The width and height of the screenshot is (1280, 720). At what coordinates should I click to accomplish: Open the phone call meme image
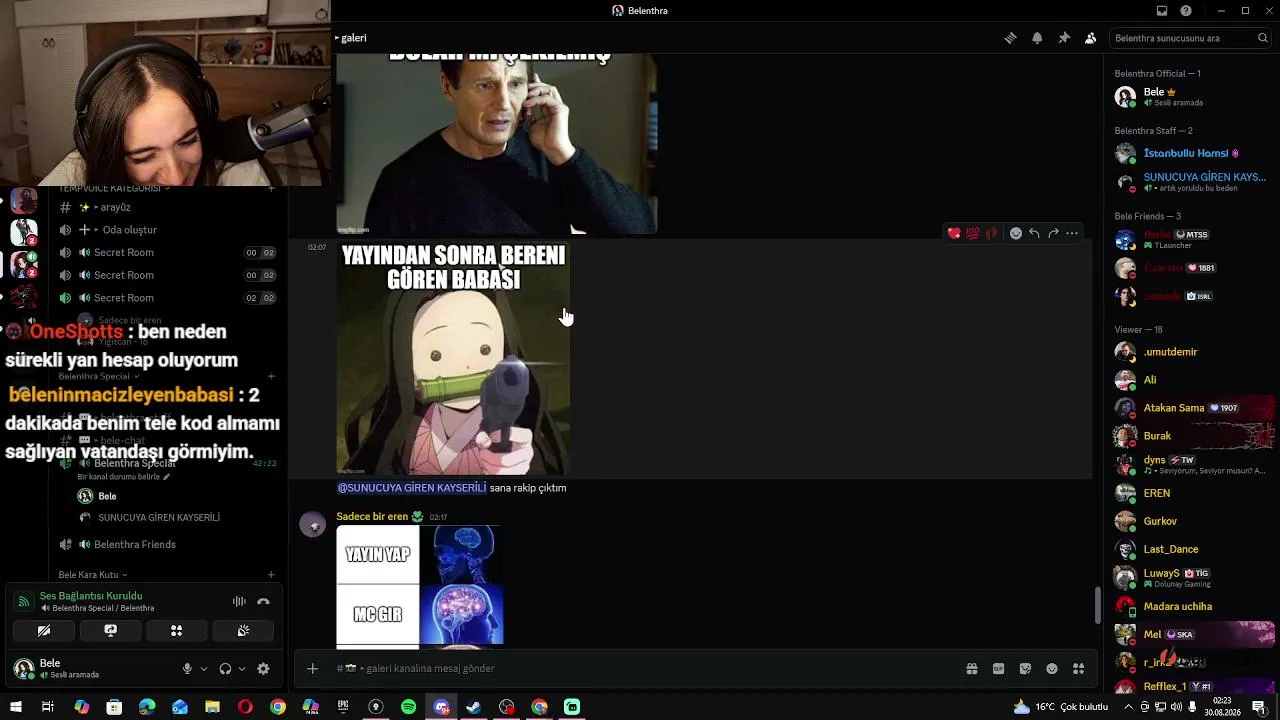point(496,144)
